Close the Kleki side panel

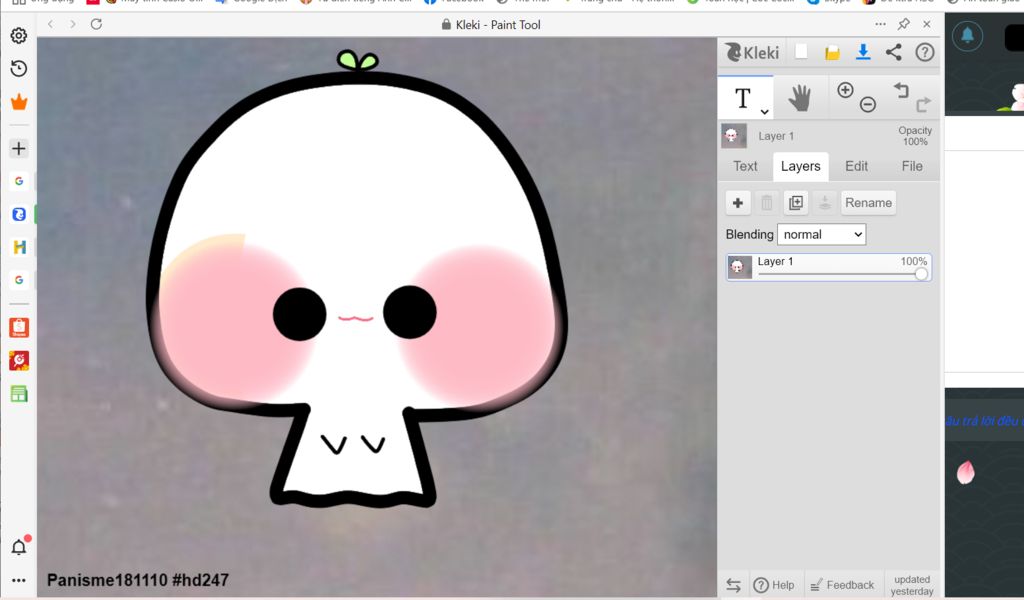[x=927, y=24]
